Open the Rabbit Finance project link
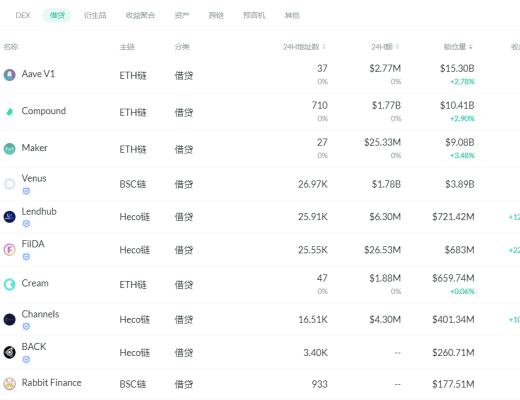The height and width of the screenshot is (400, 520). (x=51, y=383)
